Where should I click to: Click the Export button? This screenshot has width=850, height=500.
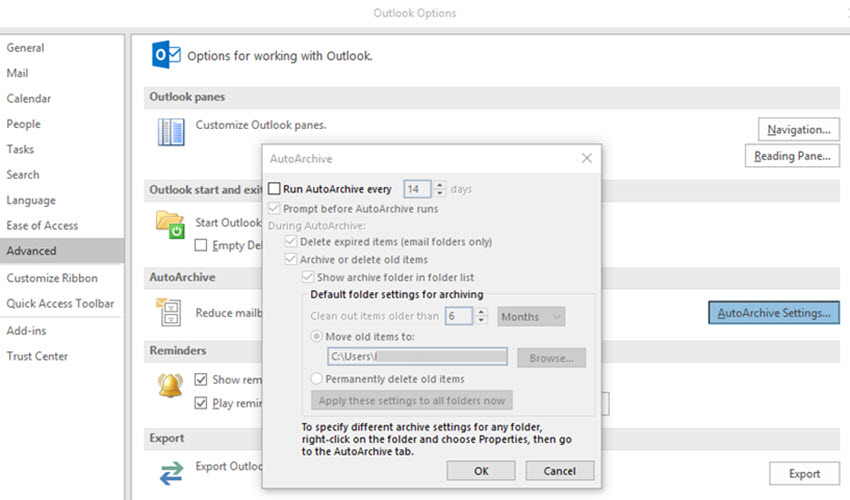[x=804, y=473]
